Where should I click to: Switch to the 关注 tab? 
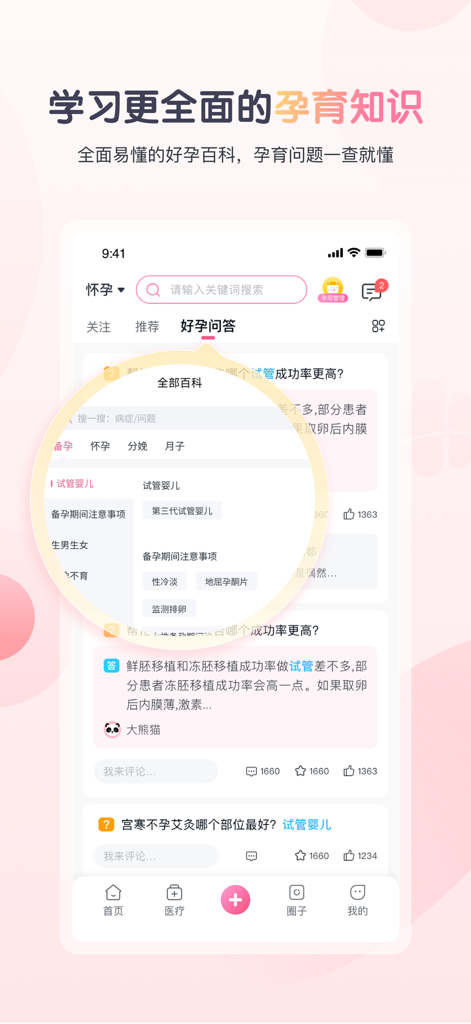tap(99, 327)
